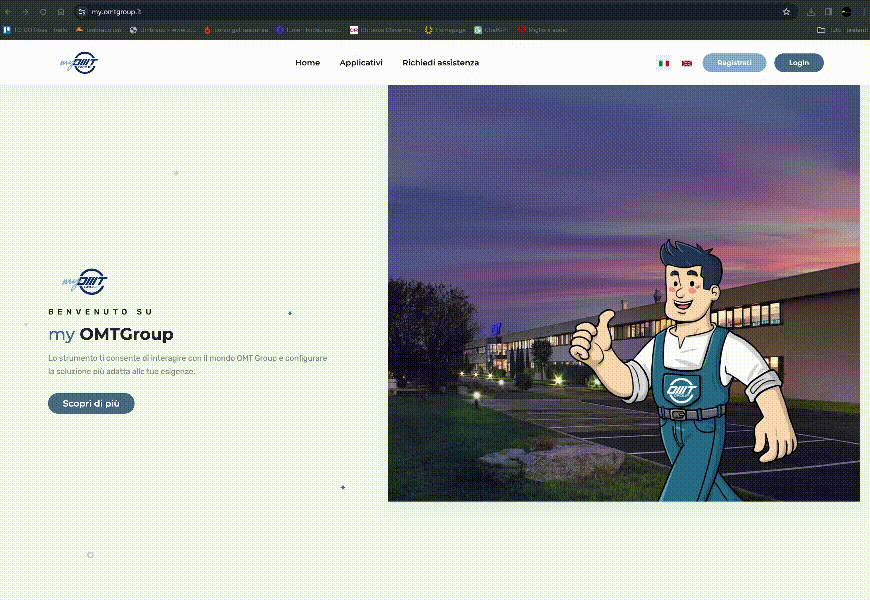Switch the site language to Italian flag
This screenshot has width=870, height=600.
coord(664,63)
